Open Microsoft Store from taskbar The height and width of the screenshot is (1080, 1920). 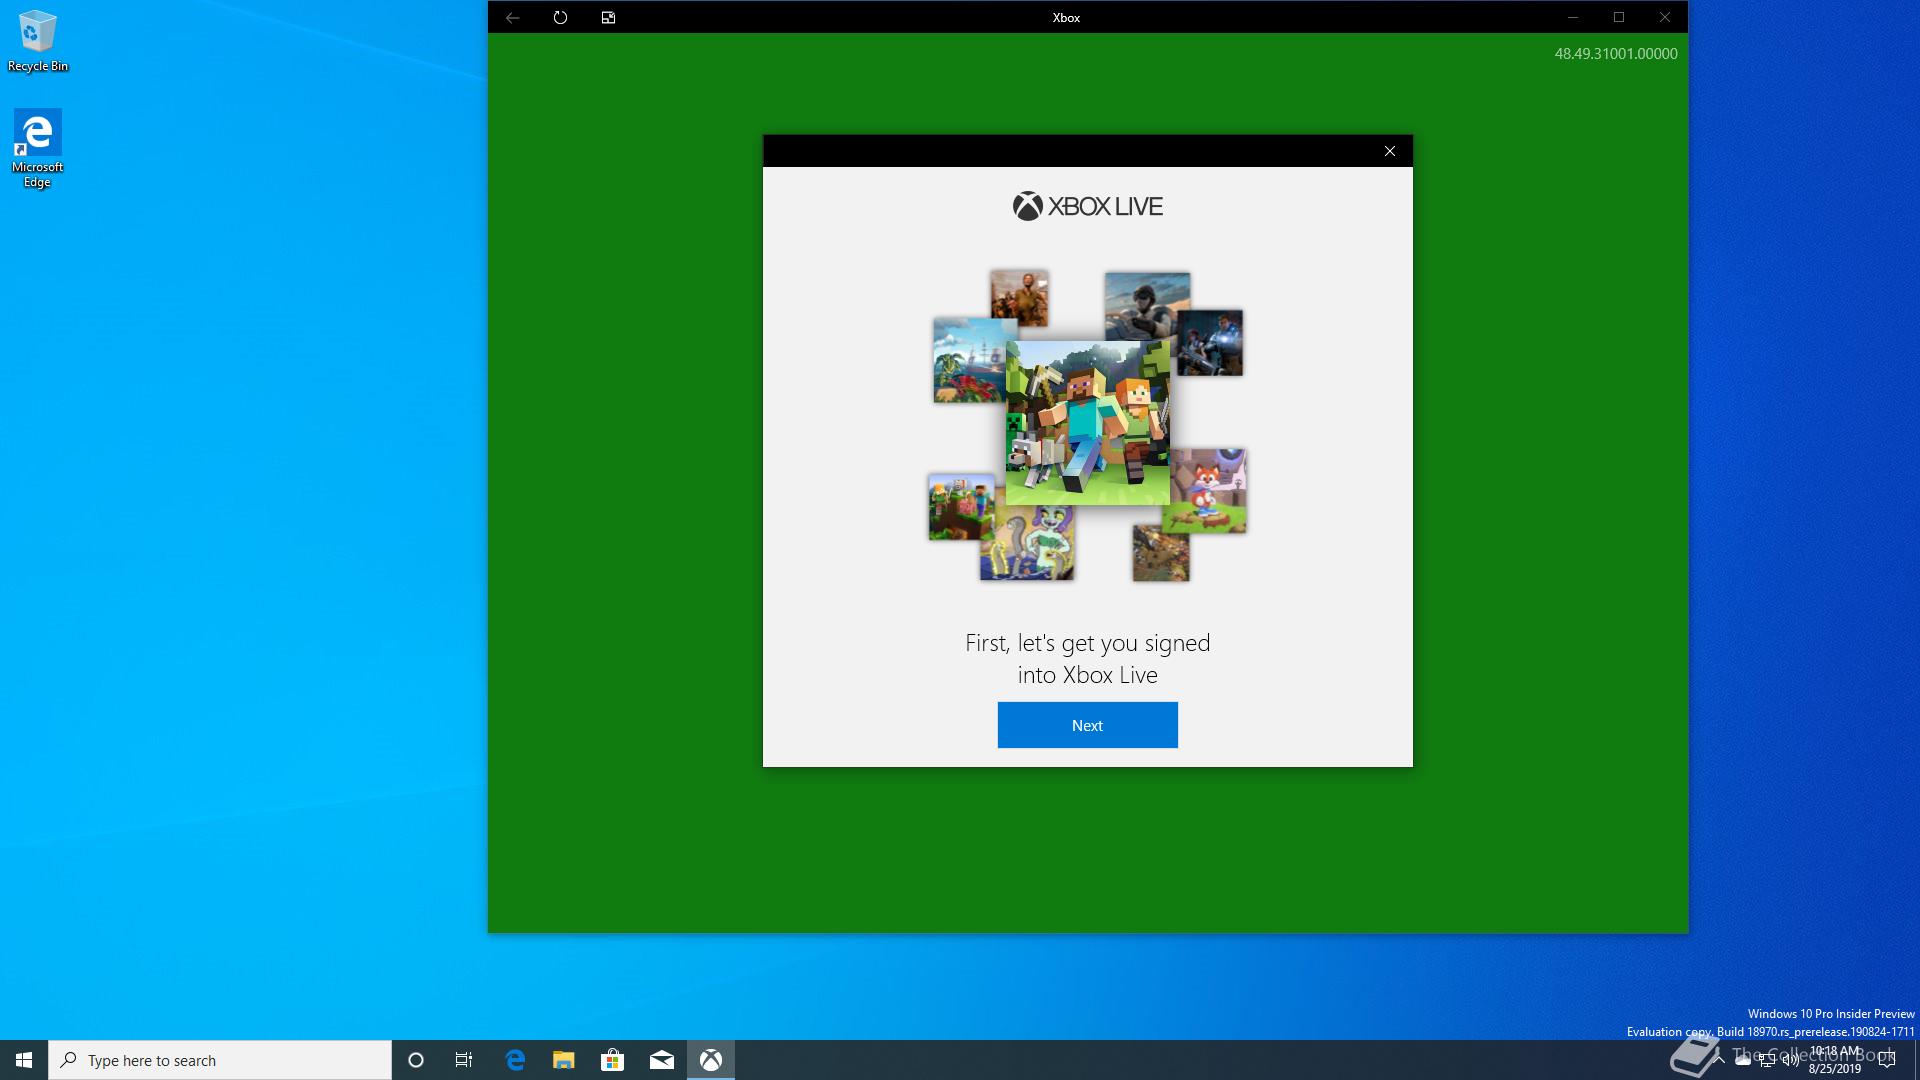pos(612,1060)
